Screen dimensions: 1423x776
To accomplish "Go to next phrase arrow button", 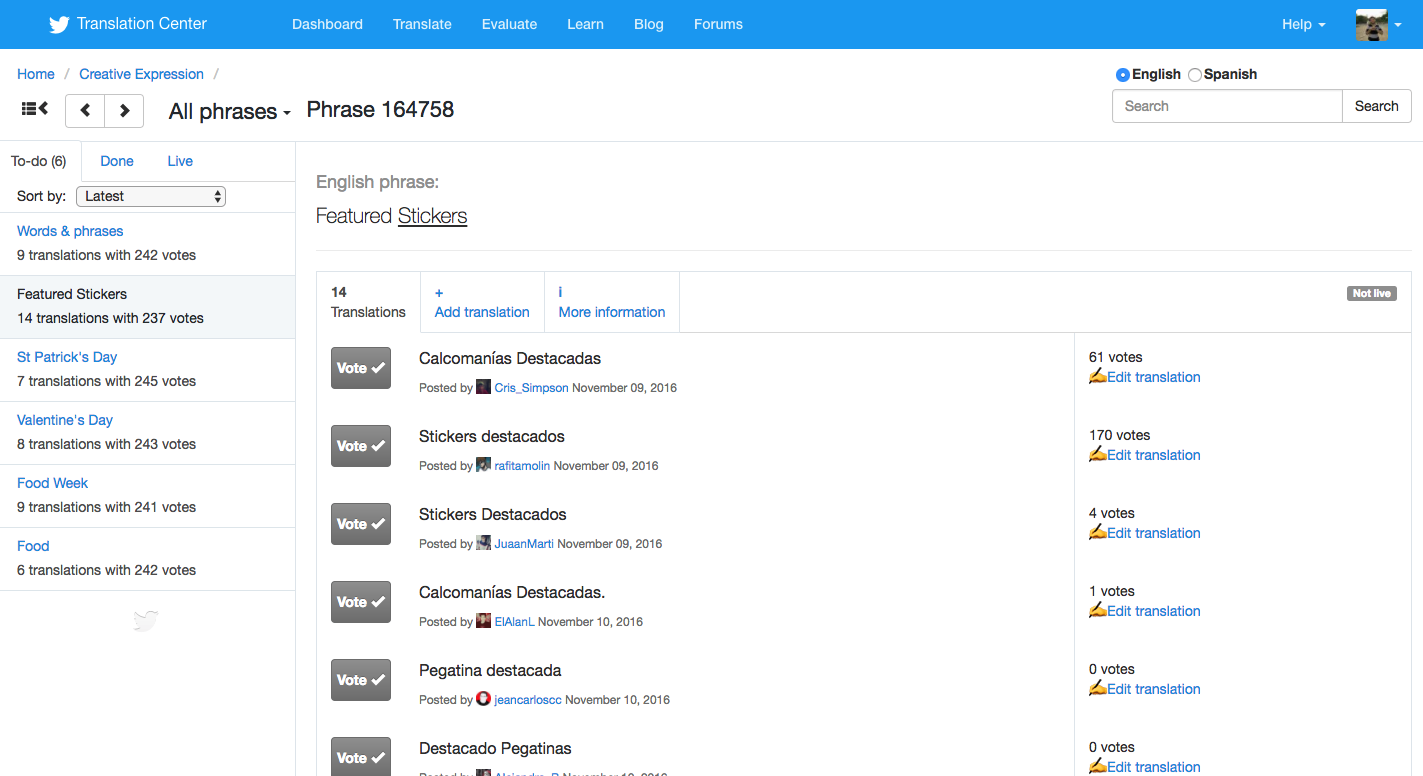I will coord(124,110).
